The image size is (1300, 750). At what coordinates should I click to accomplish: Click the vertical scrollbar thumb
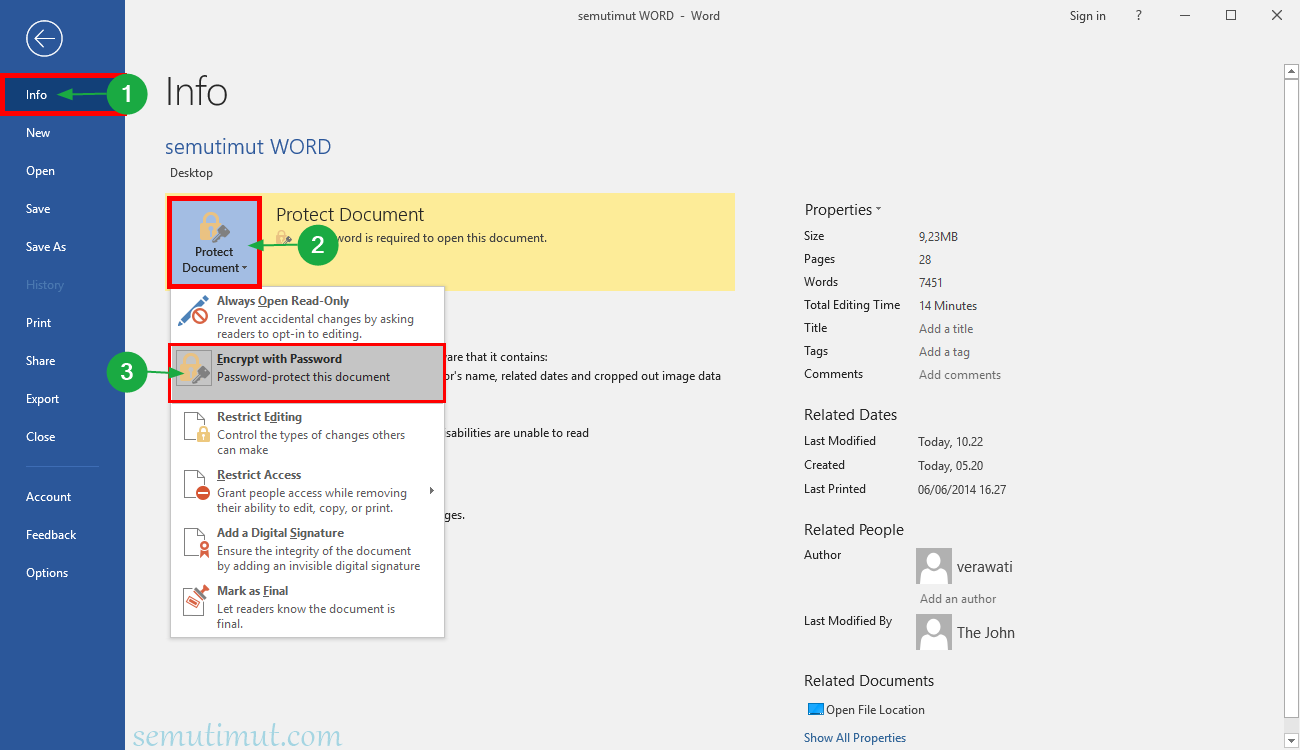click(1291, 397)
